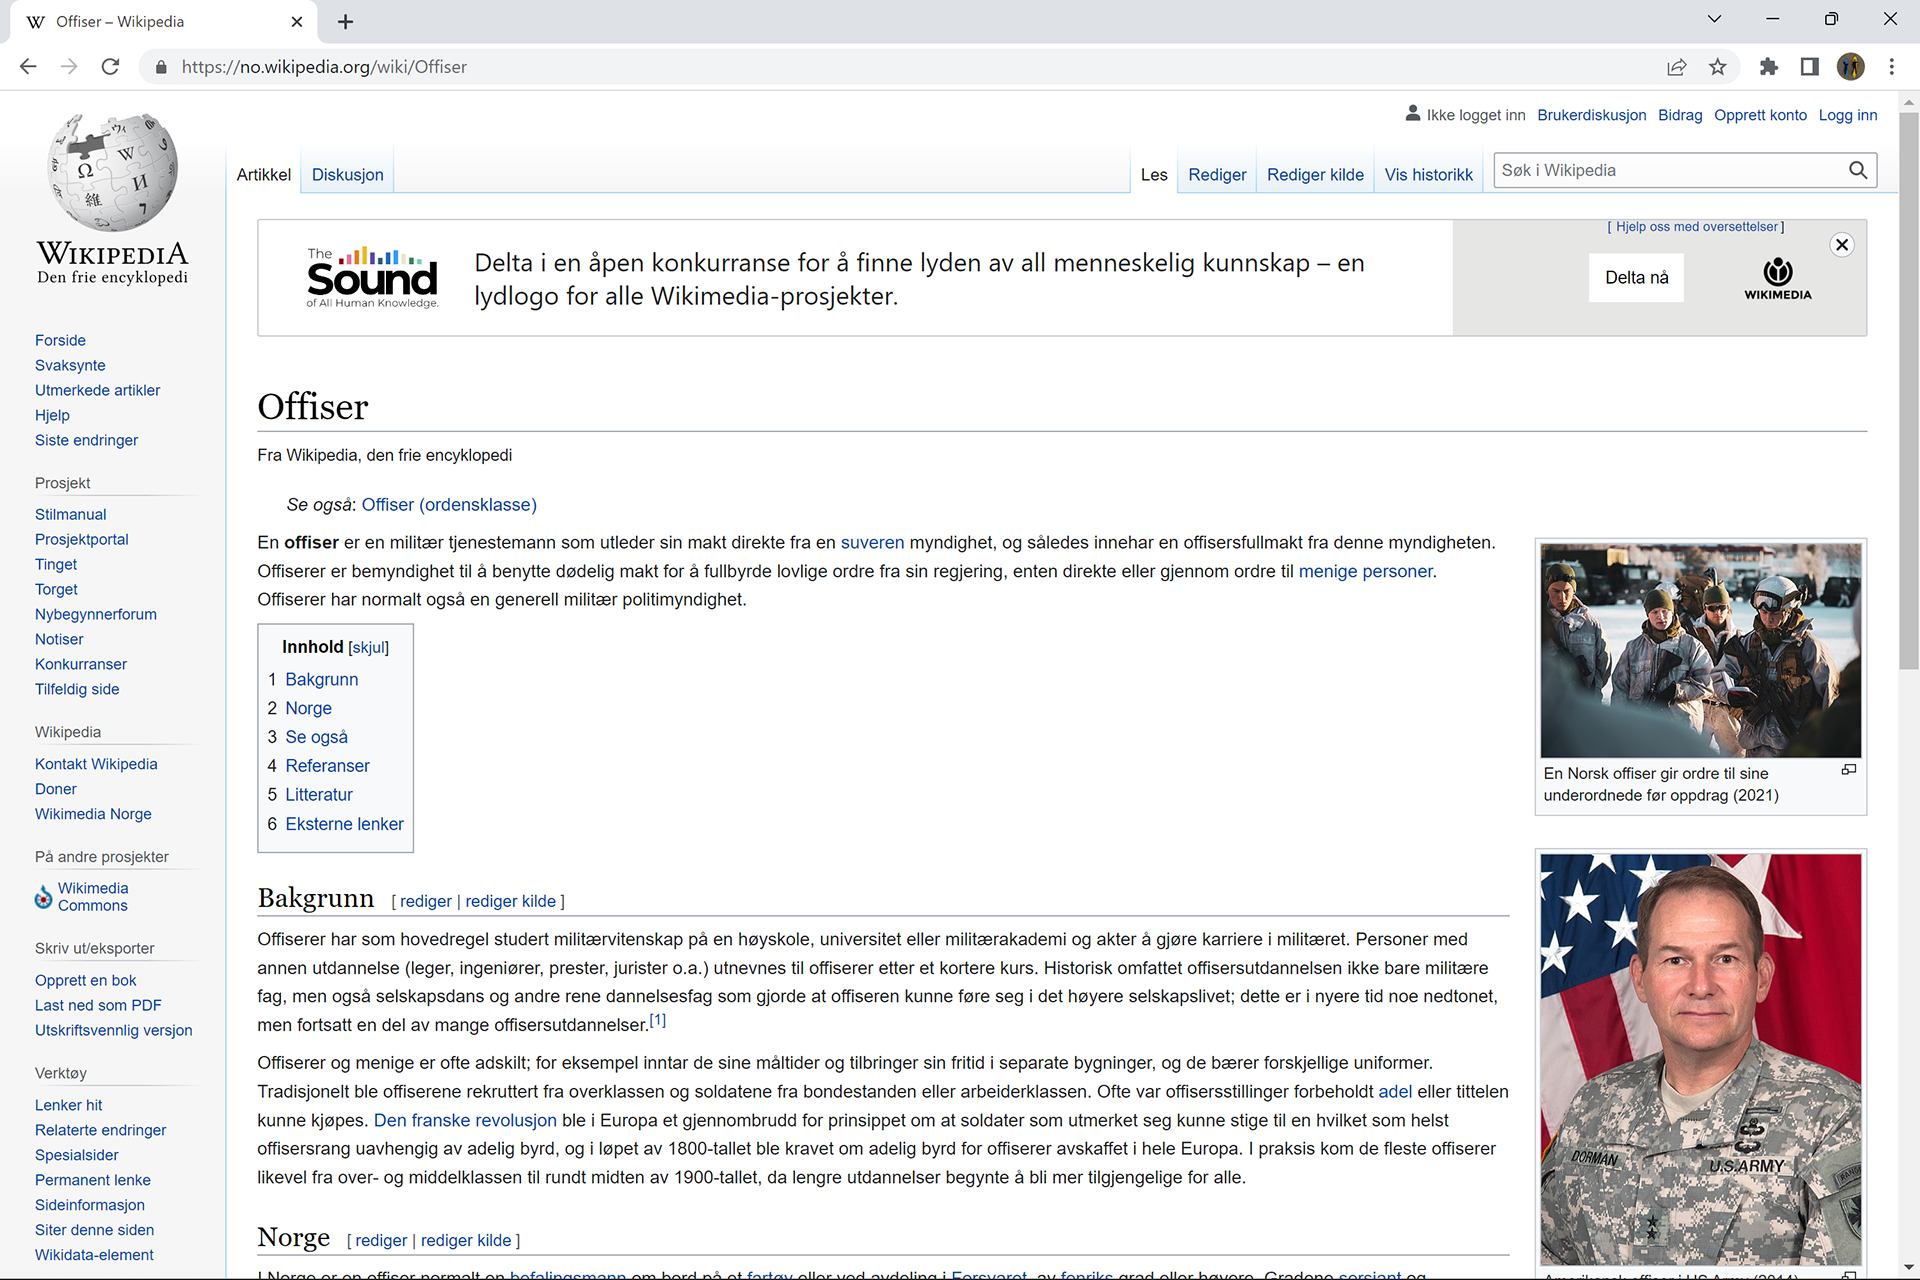
Task: Click the not-logged-in user icon
Action: click(1413, 113)
